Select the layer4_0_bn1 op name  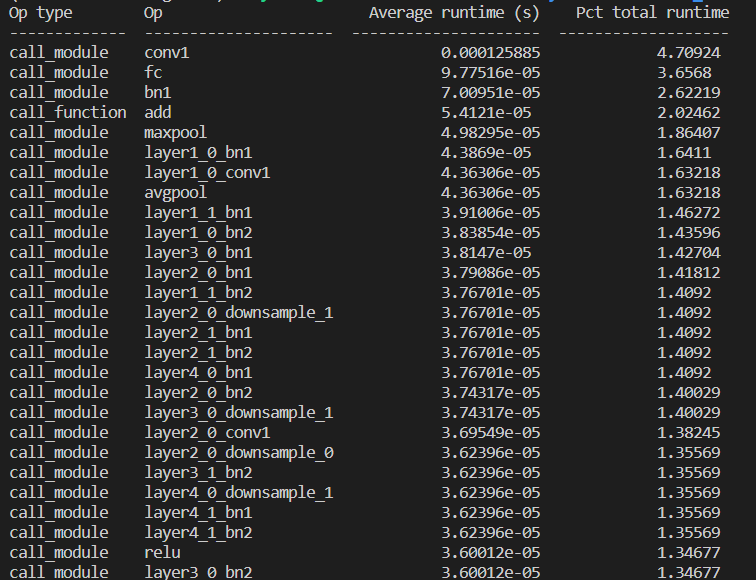click(x=198, y=373)
